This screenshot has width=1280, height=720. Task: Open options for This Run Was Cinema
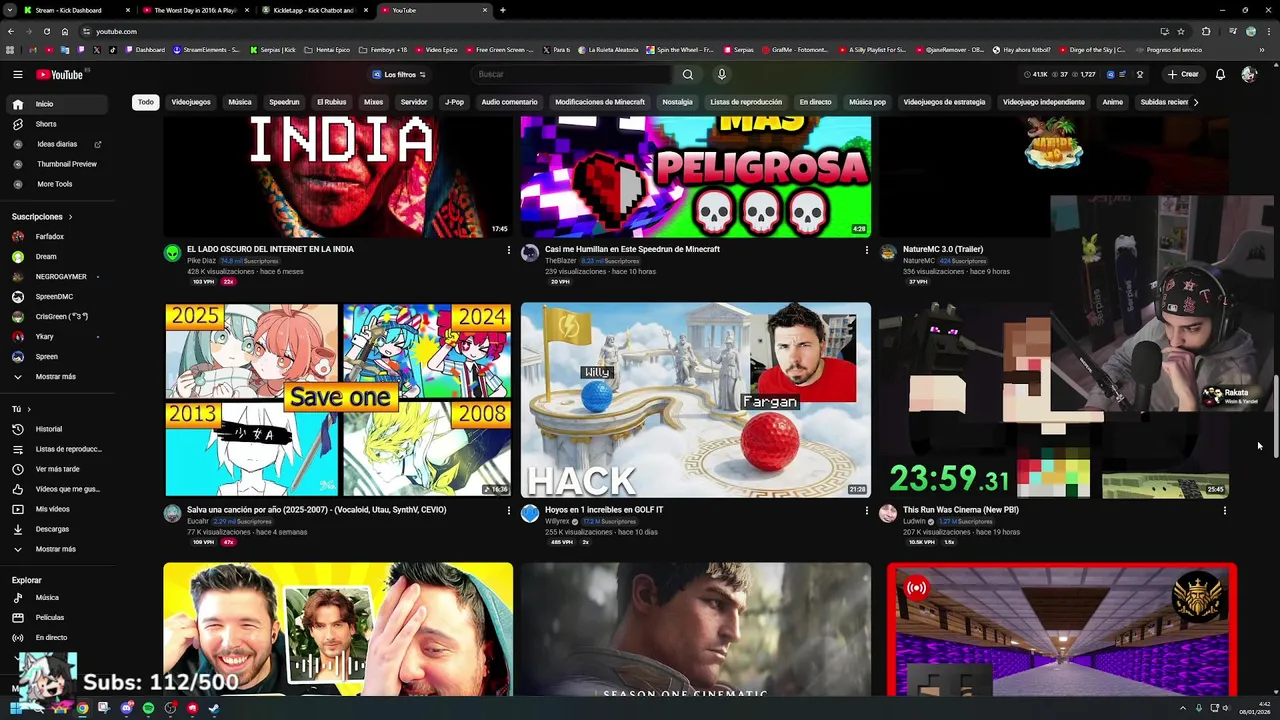(x=1224, y=511)
